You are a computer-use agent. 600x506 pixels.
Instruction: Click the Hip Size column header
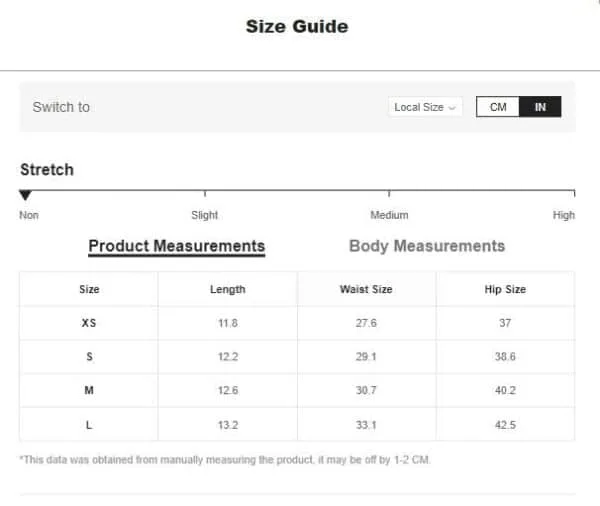point(505,289)
